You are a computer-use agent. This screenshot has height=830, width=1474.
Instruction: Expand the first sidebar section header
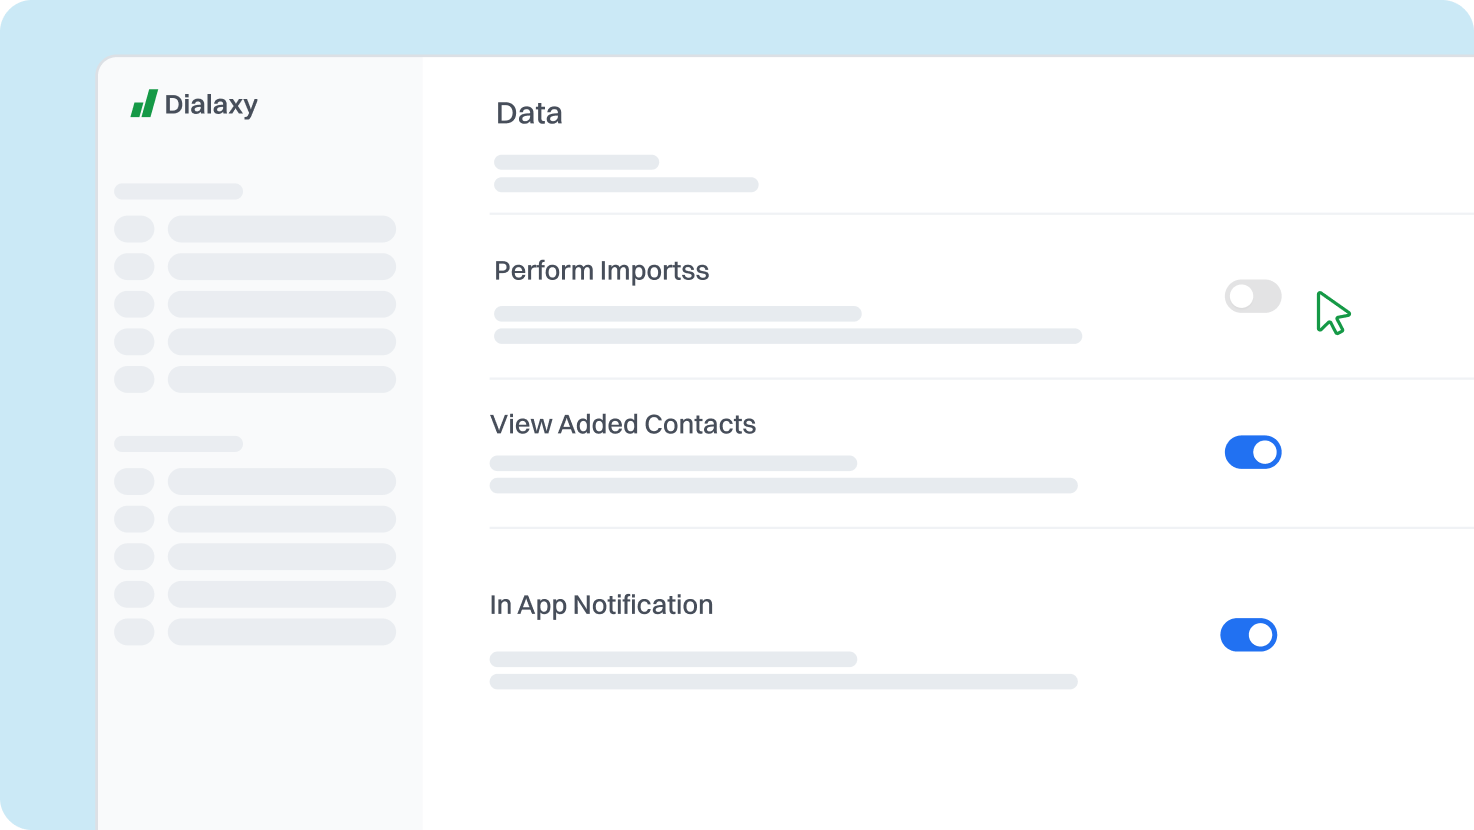tap(178, 190)
